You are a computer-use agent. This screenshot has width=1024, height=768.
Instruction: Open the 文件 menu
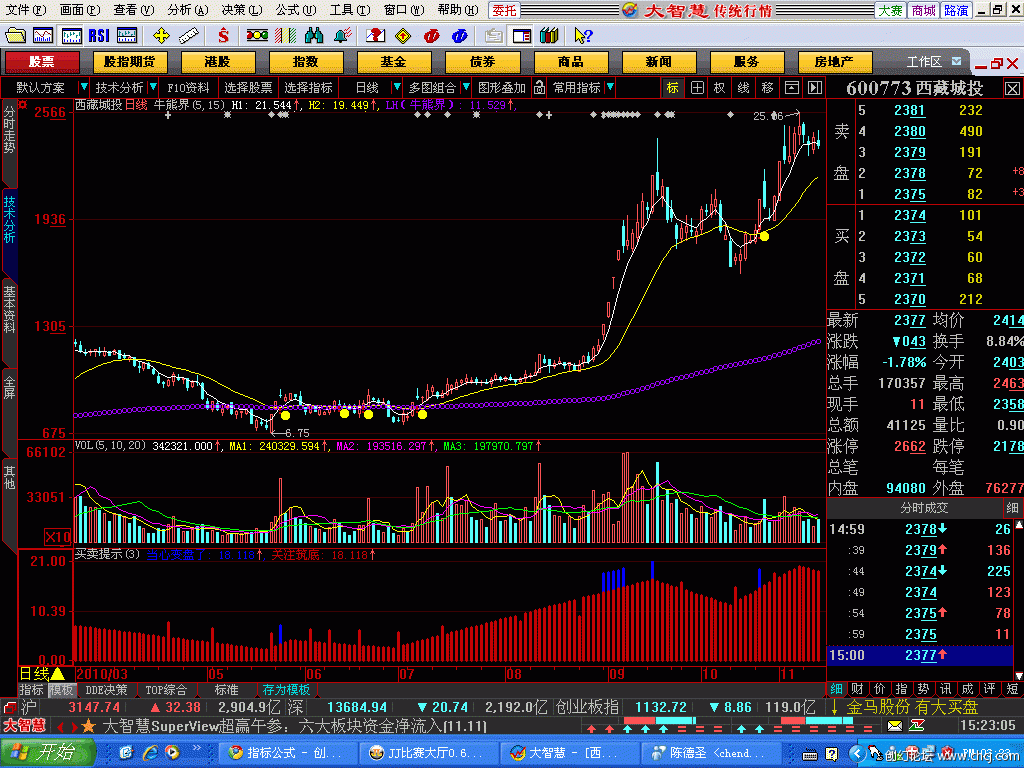[x=25, y=10]
